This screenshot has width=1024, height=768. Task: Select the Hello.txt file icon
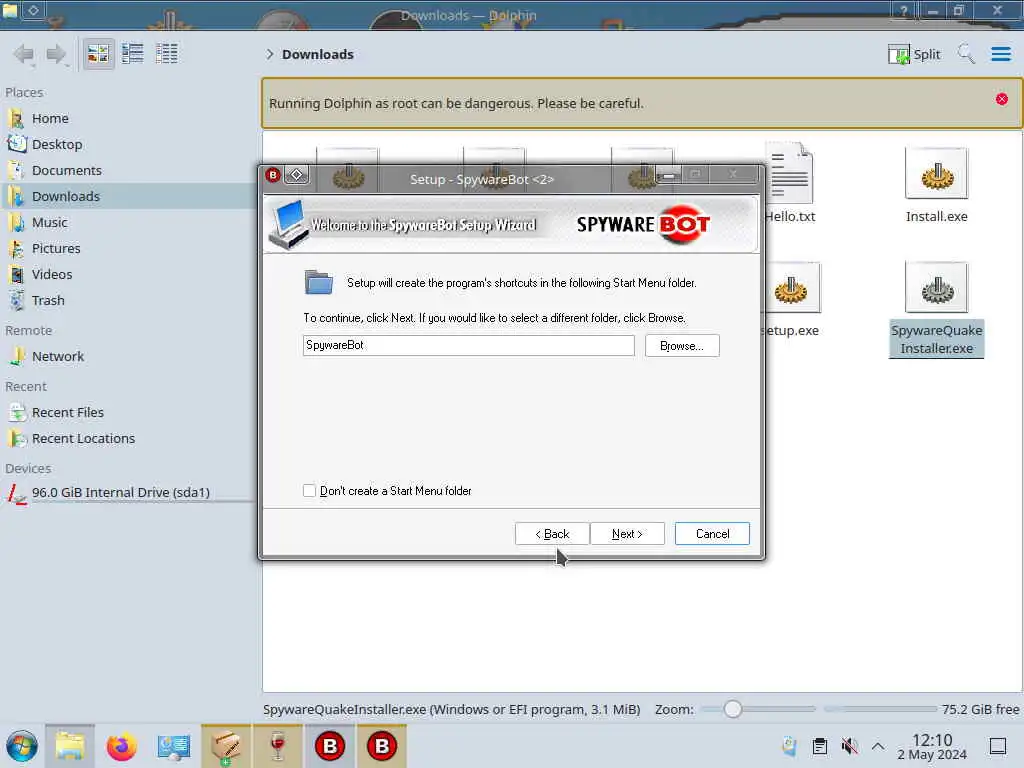pos(792,175)
